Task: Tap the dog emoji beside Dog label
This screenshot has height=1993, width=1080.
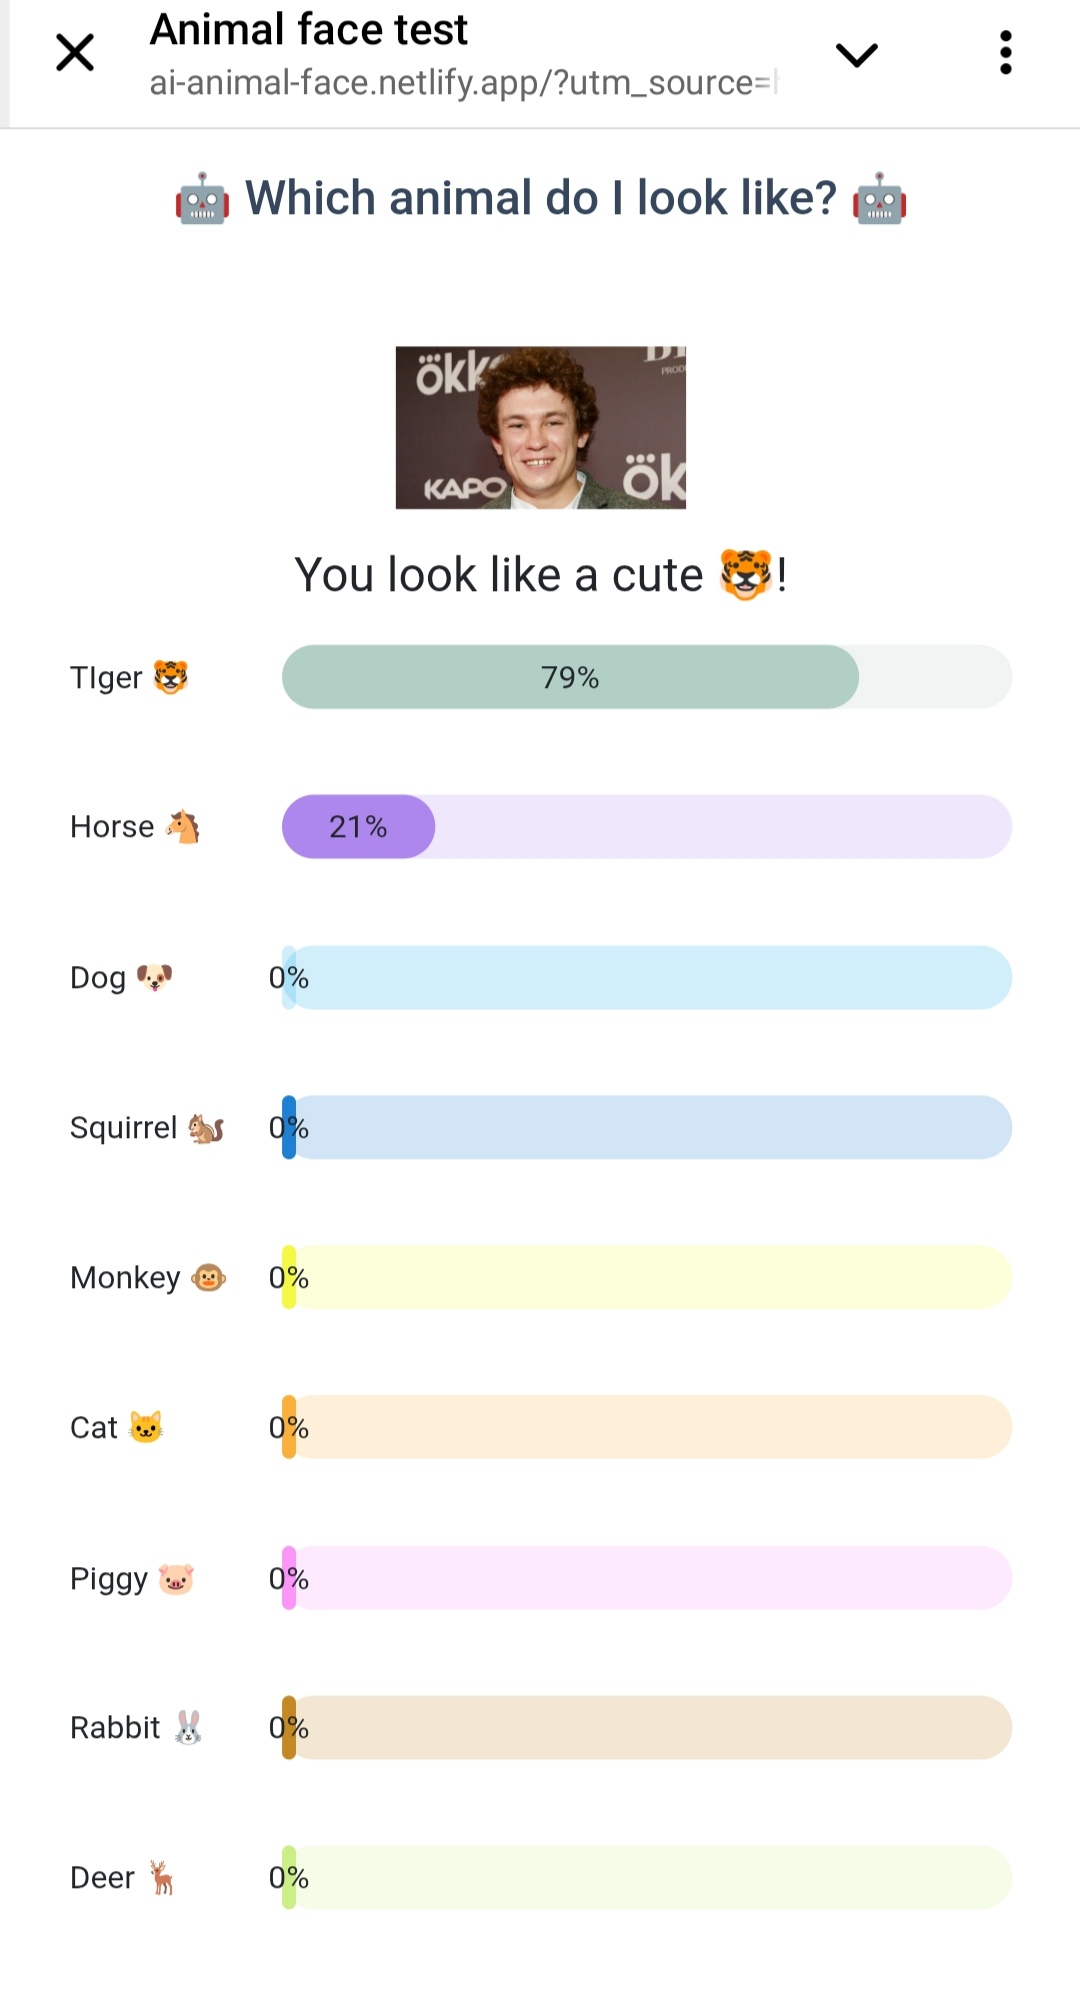Action: coord(154,977)
